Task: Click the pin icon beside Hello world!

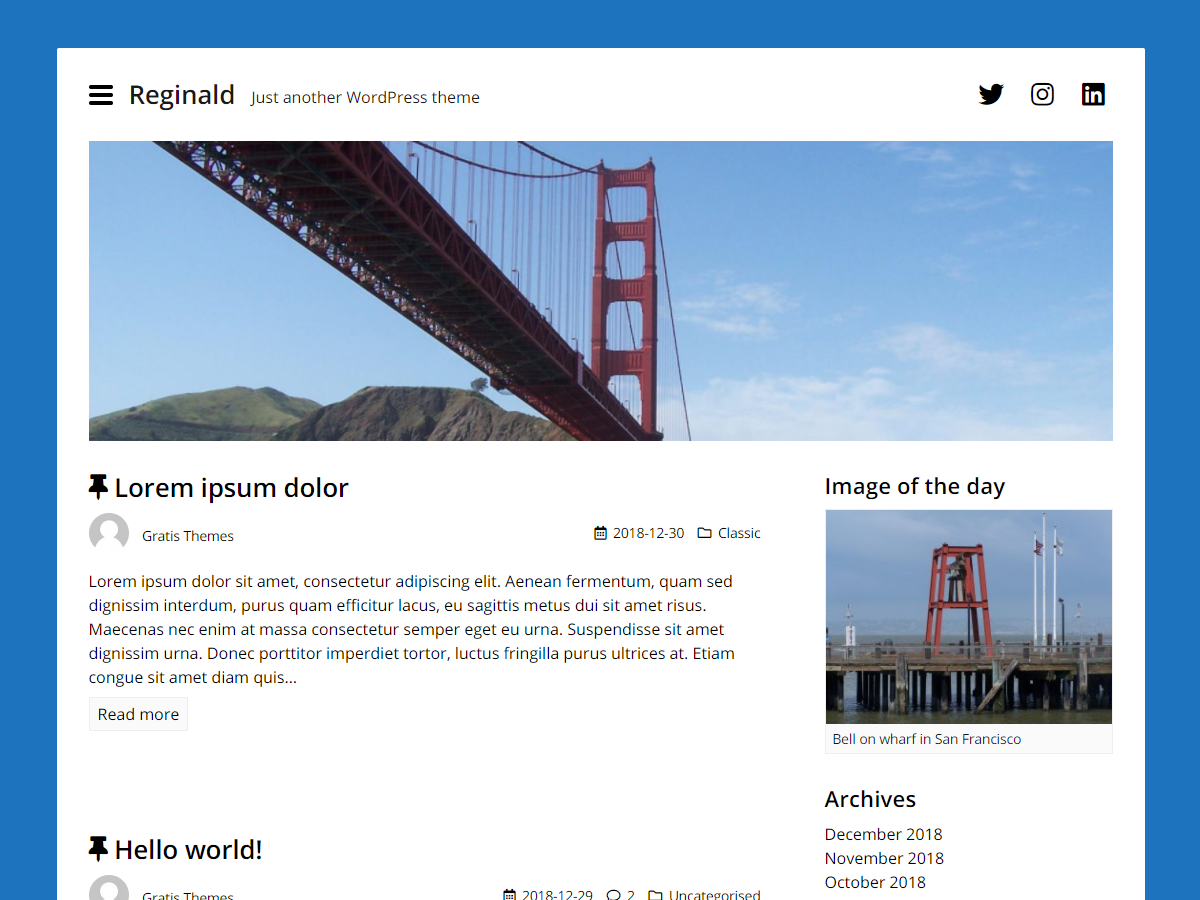Action: click(x=98, y=849)
